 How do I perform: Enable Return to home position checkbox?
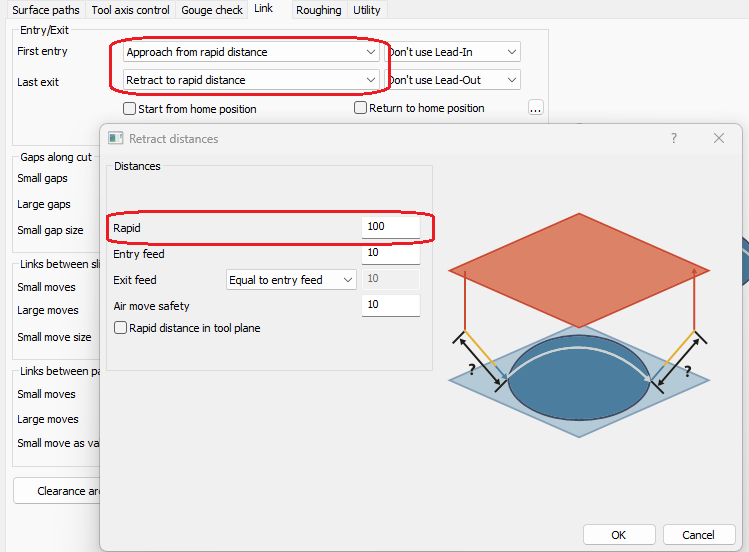tap(361, 108)
